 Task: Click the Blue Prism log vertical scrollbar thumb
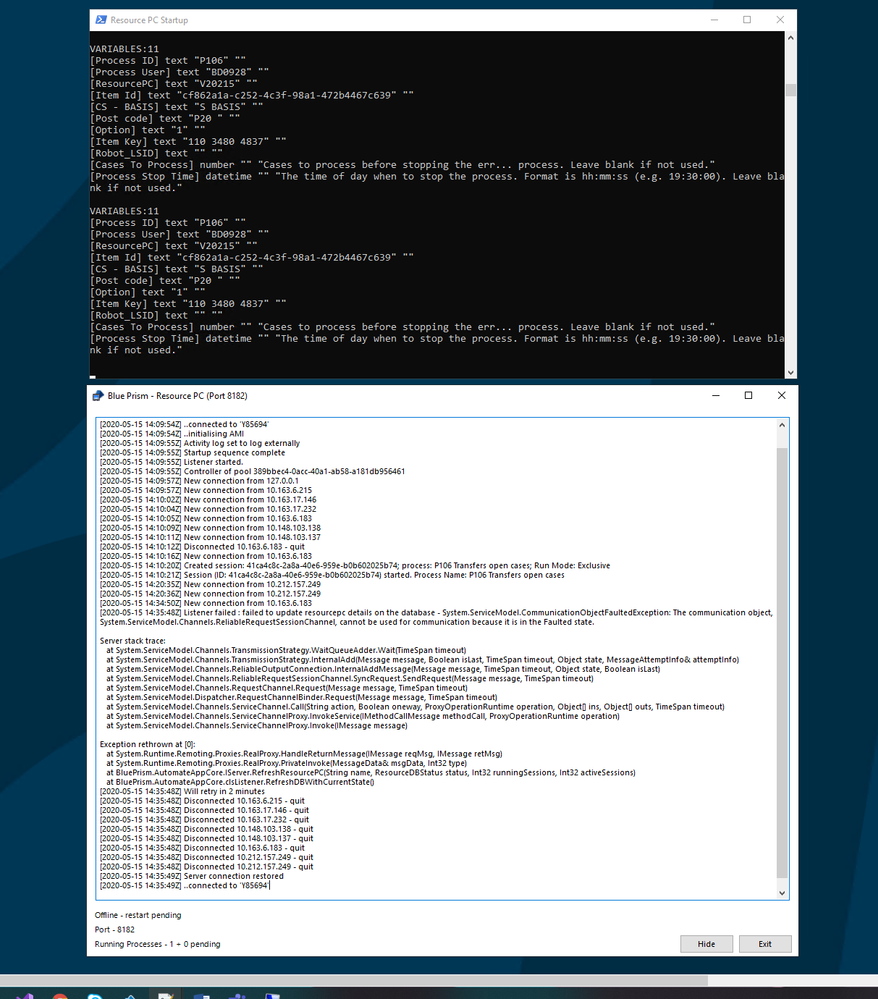(782, 663)
